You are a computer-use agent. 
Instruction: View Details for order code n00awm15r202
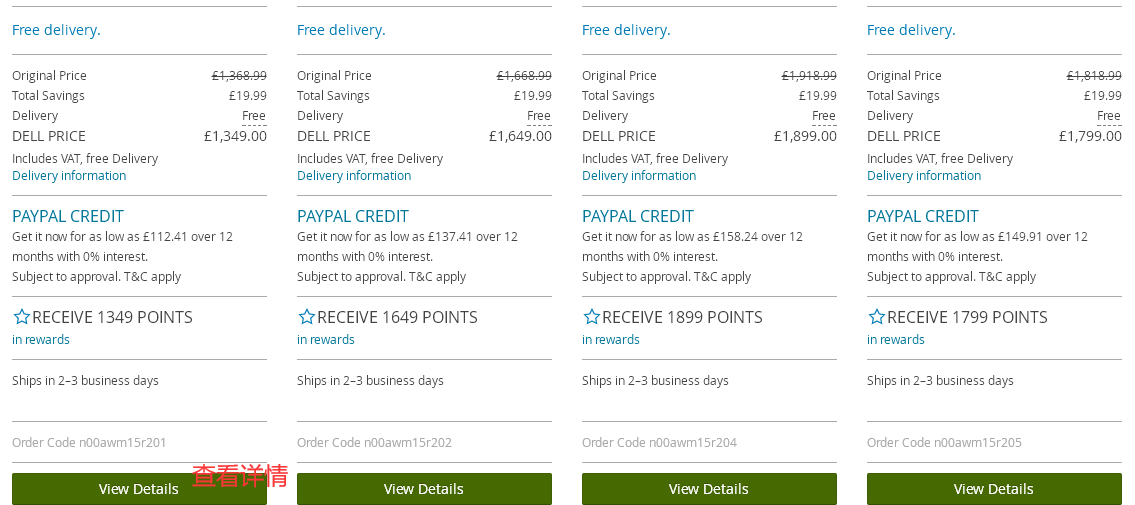424,489
